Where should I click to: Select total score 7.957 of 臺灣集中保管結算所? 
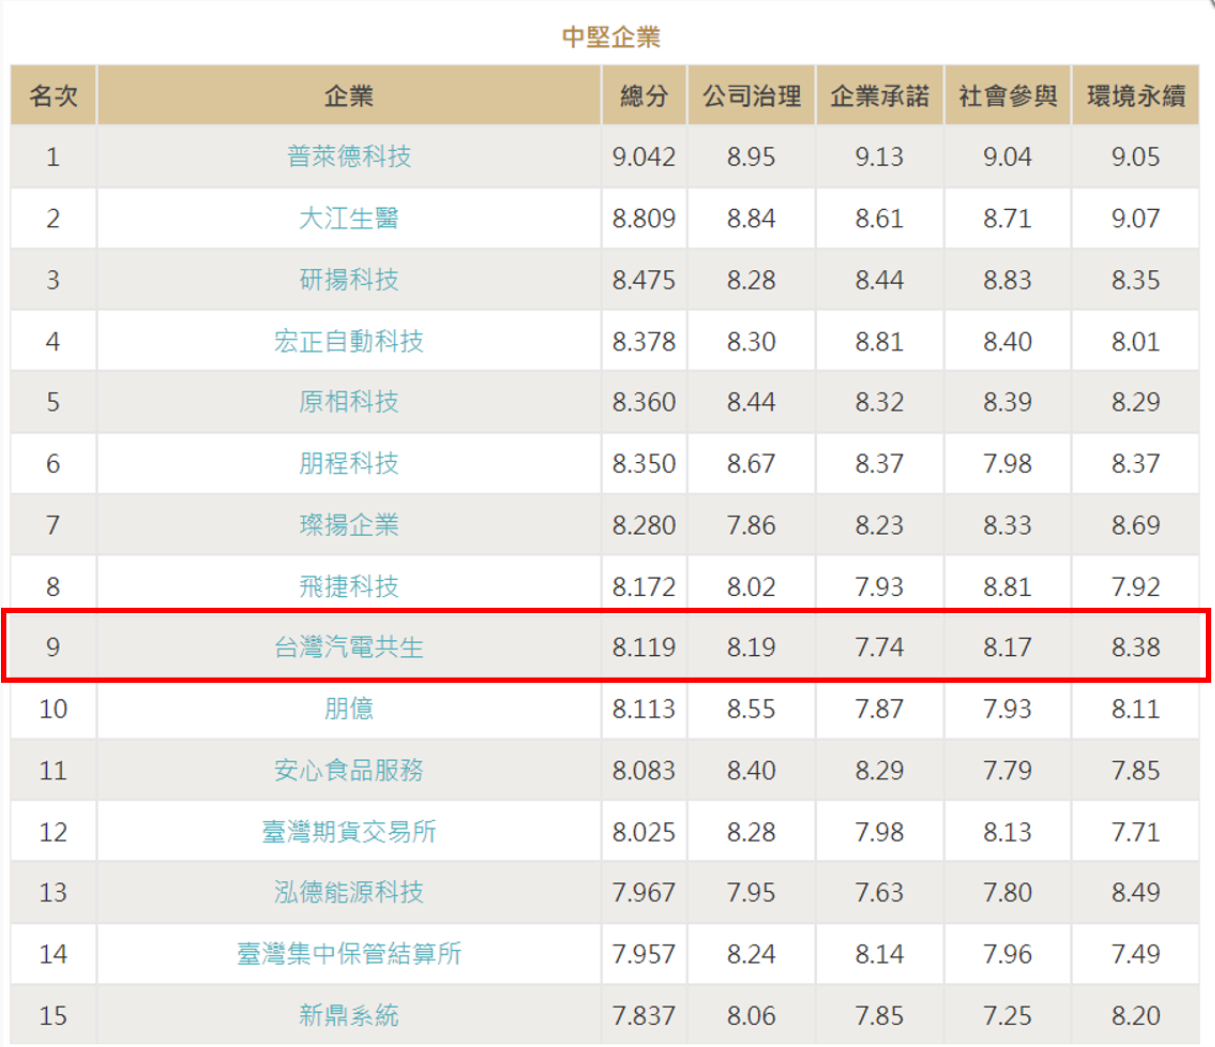pyautogui.click(x=644, y=954)
